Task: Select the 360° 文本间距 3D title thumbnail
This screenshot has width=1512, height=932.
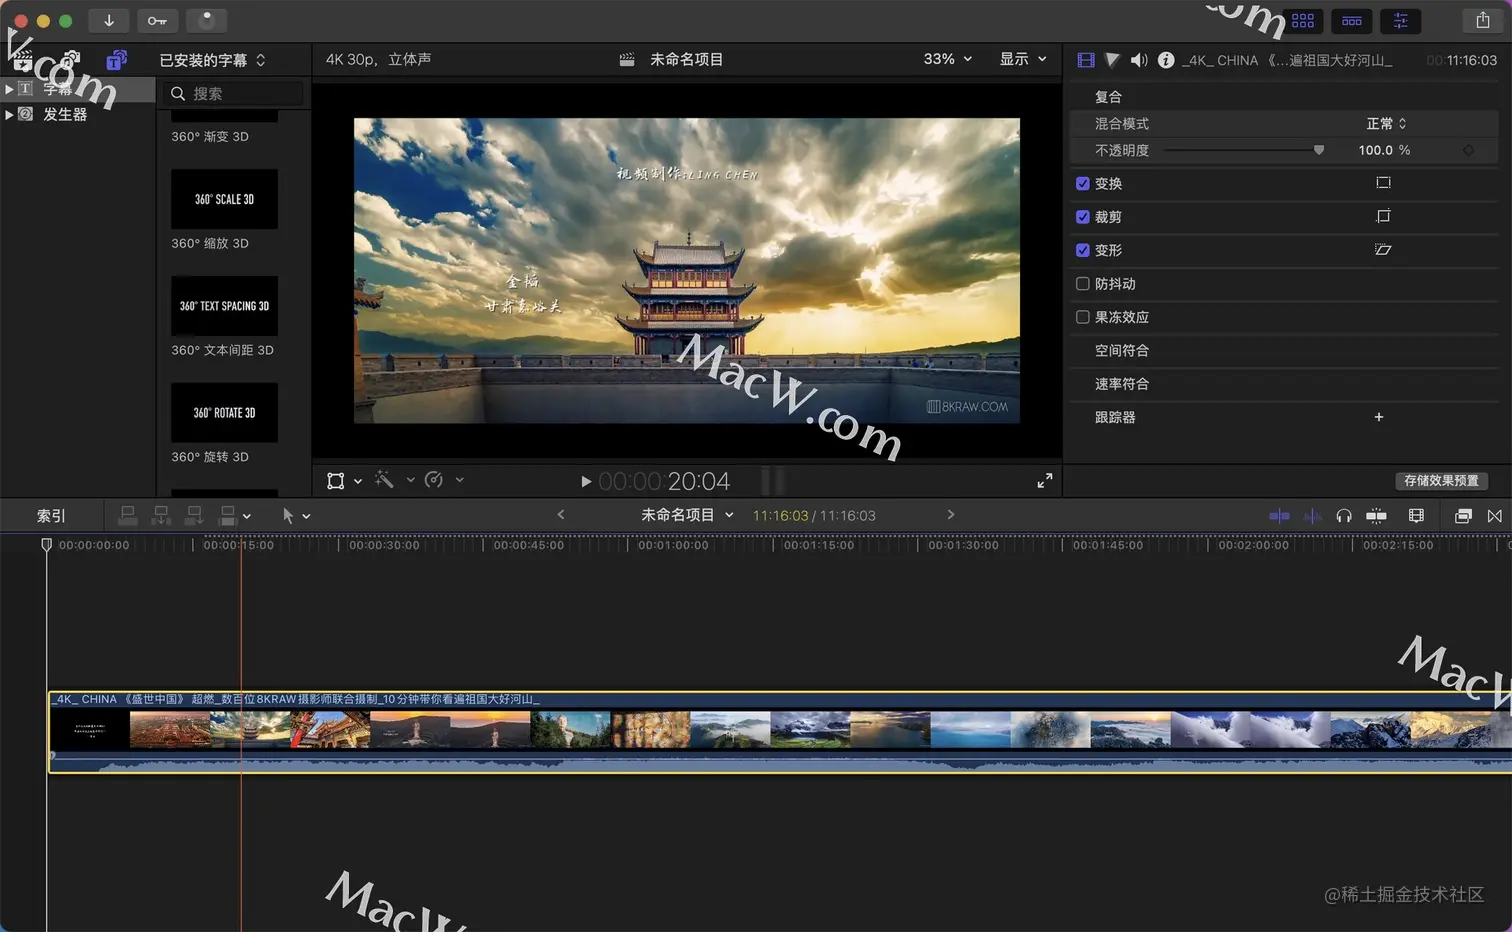Action: point(224,306)
